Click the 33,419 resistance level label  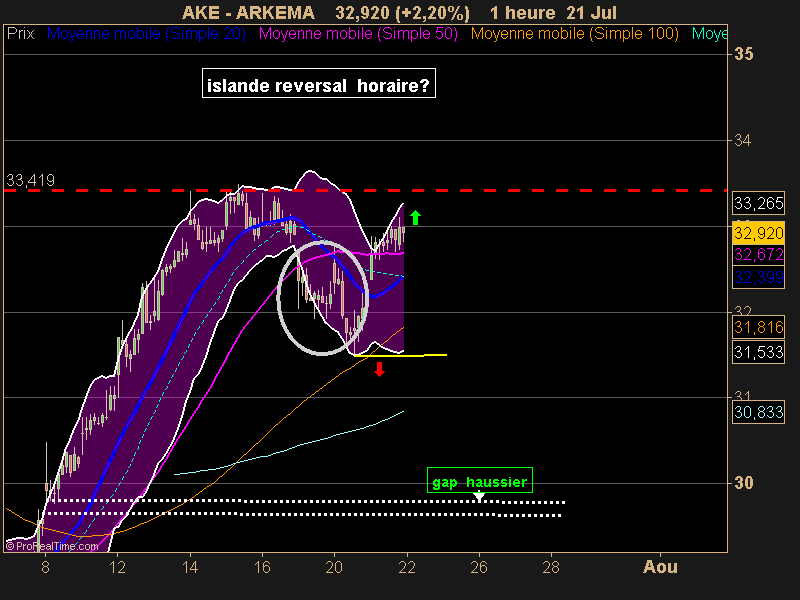click(30, 180)
